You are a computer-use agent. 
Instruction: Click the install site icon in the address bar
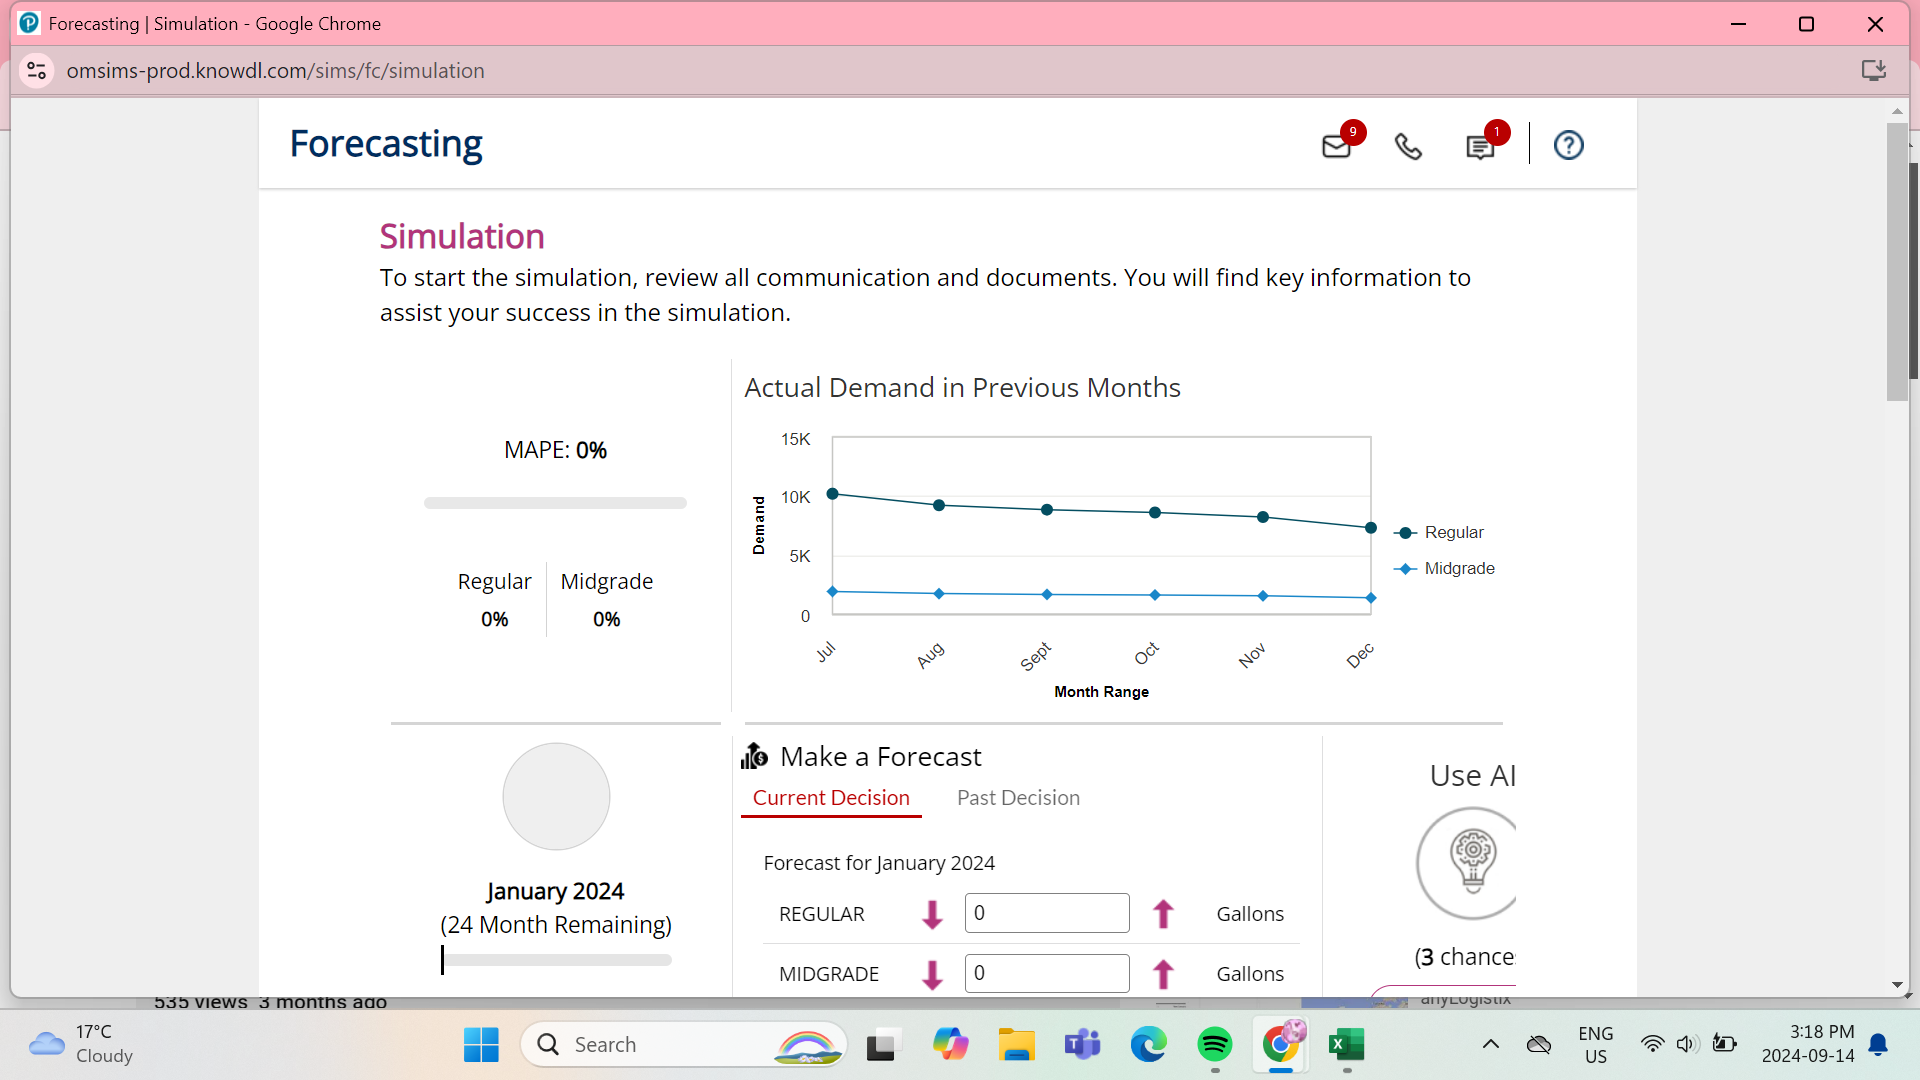[x=1874, y=70]
